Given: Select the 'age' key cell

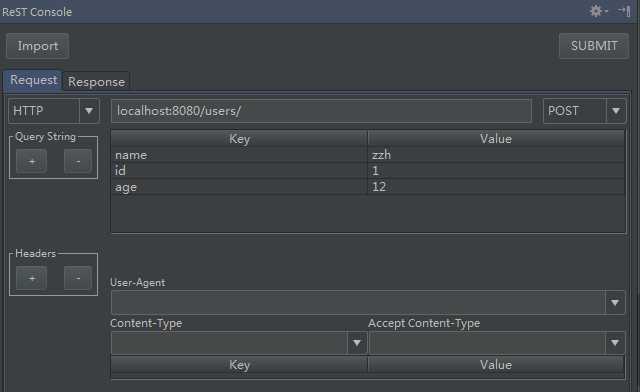Looking at the screenshot, I should [239, 187].
